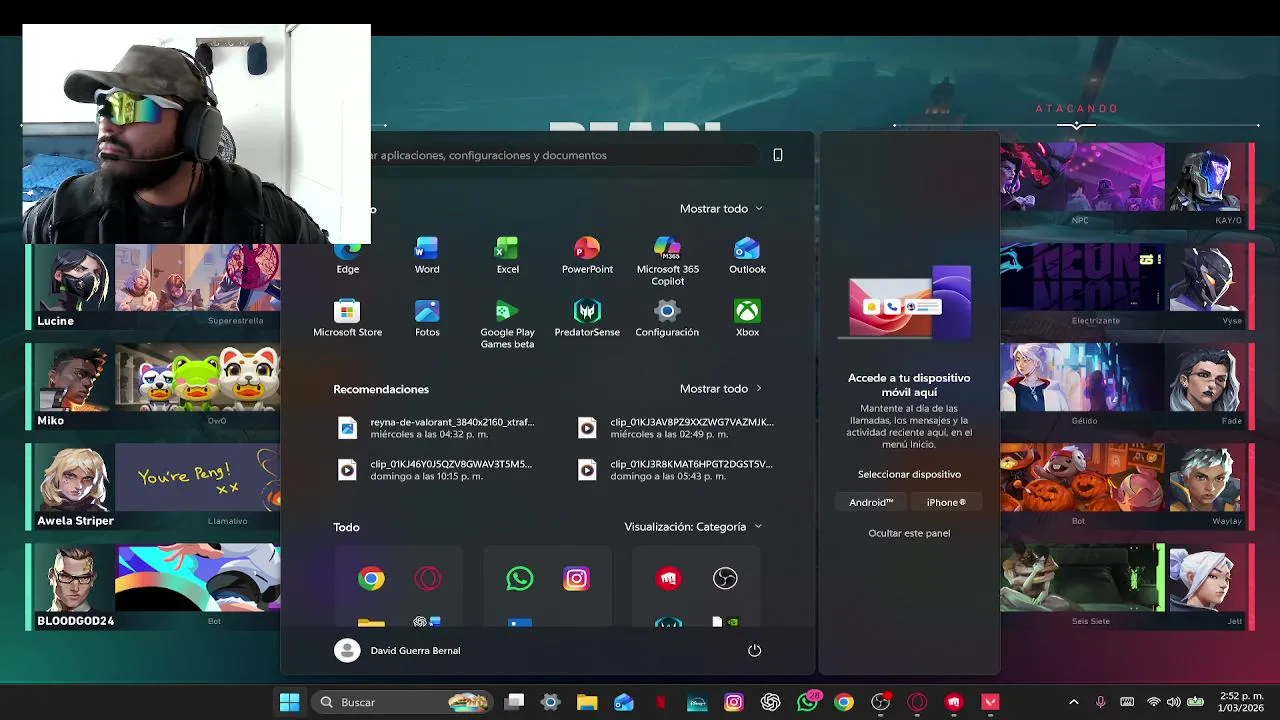Select Awela Striper player card
This screenshot has width=1280, height=720.
tap(153, 487)
